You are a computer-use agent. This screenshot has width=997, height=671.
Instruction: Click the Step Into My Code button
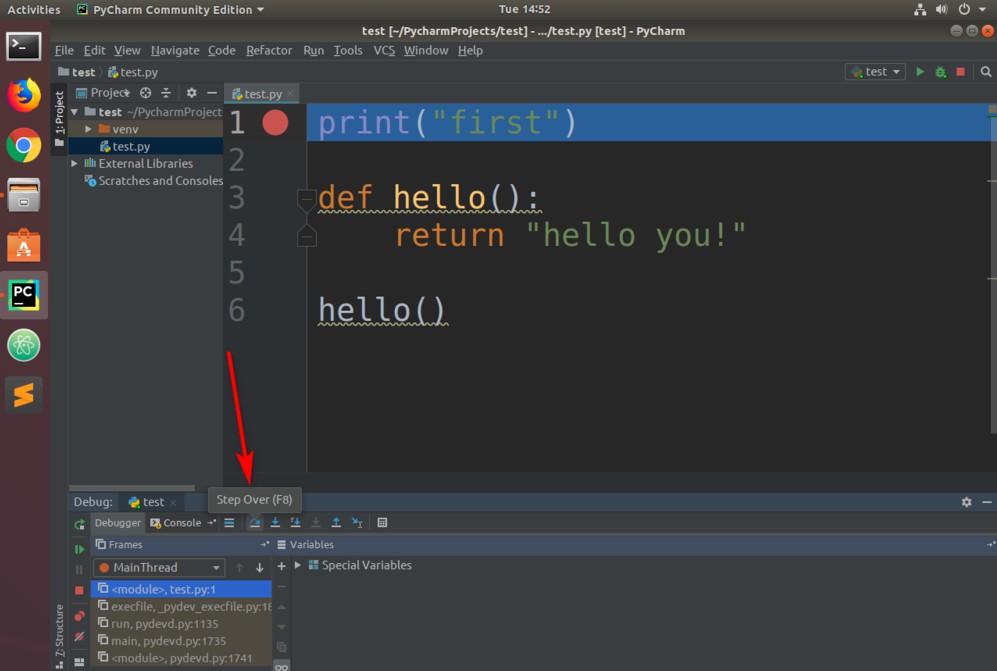pyautogui.click(x=296, y=523)
